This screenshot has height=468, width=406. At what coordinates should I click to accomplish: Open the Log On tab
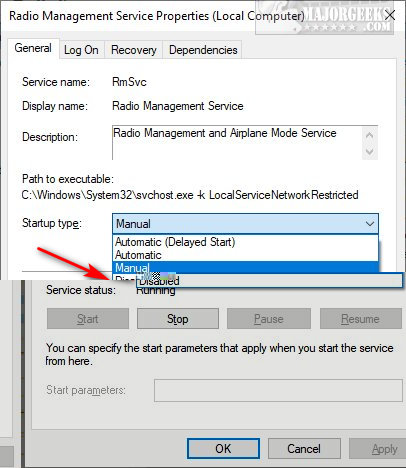(x=81, y=50)
